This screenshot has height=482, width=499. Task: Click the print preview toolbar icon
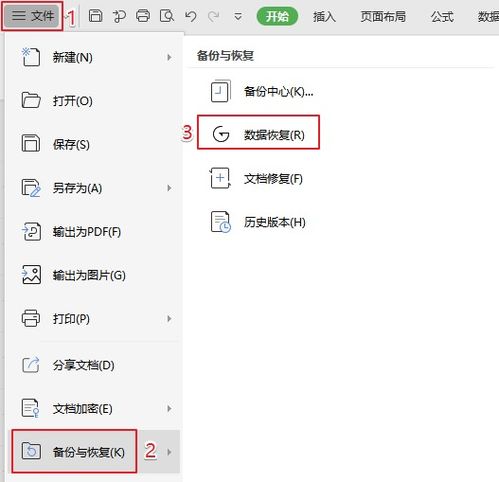pyautogui.click(x=167, y=16)
